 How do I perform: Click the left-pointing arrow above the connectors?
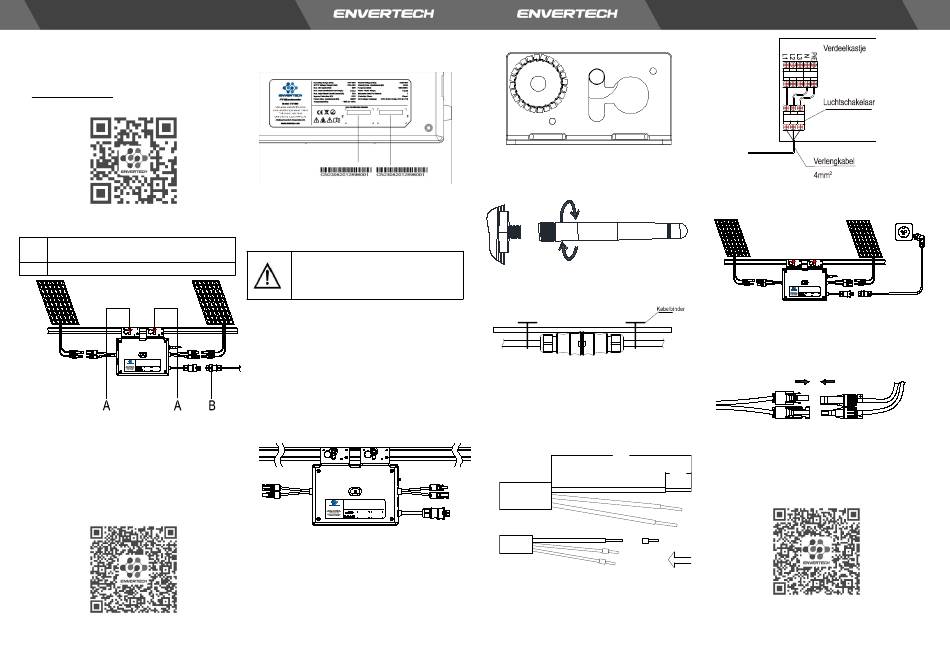click(827, 382)
